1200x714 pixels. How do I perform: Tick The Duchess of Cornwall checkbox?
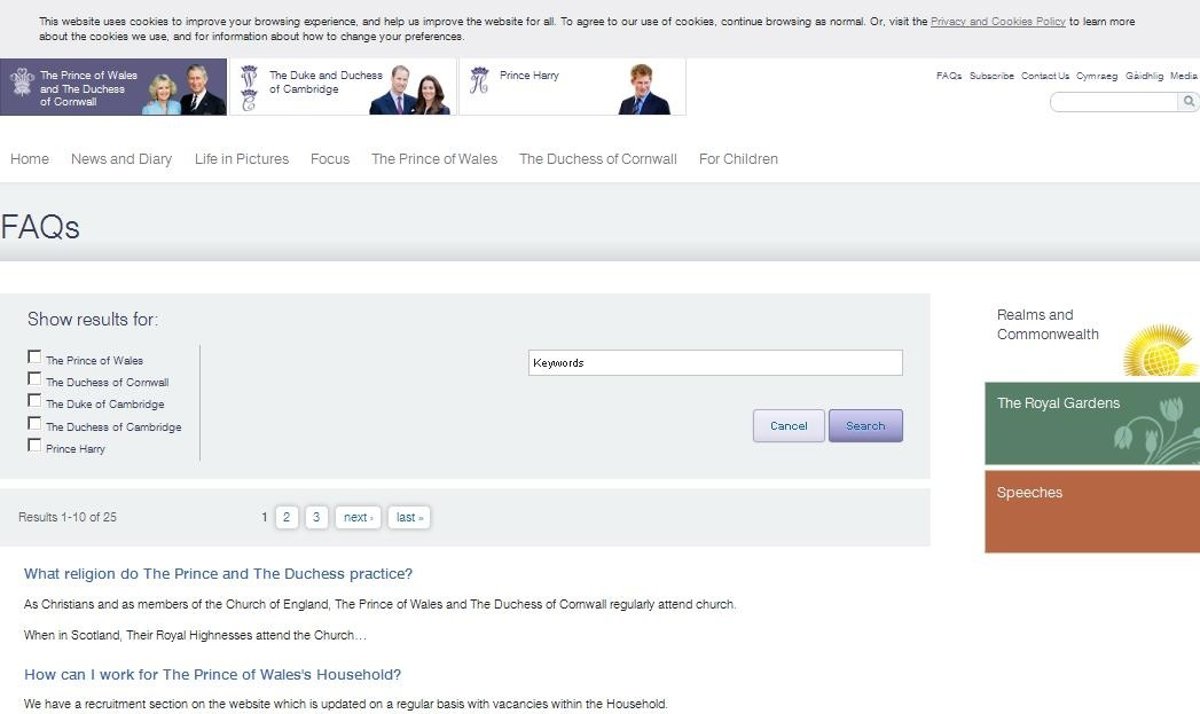[35, 379]
